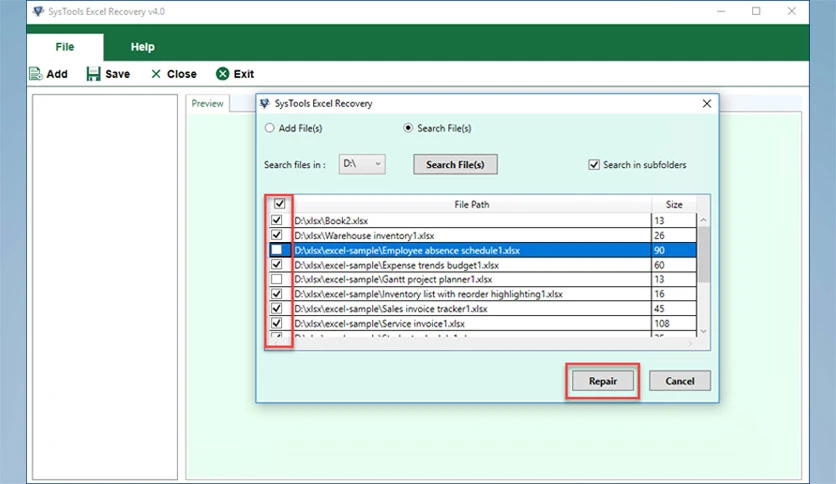Select row D:\xlsx\Book2.xlsx
Viewport: 836px width, 484px height.
[x=472, y=220]
